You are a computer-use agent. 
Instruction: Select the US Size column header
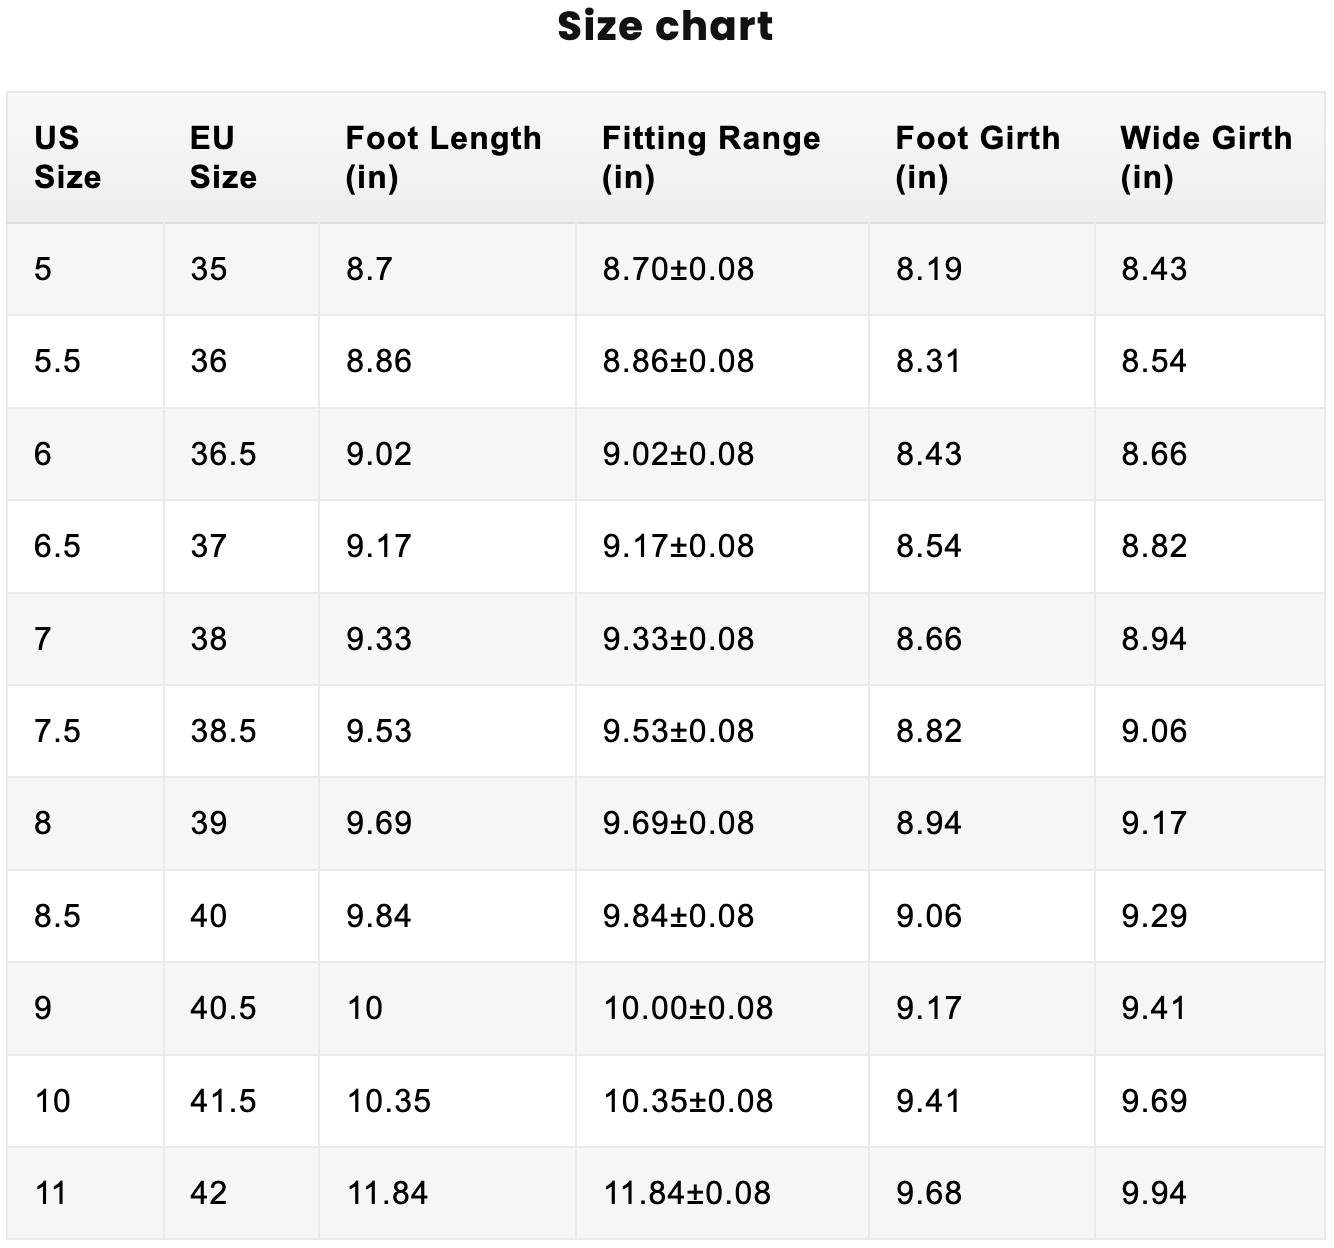68,157
